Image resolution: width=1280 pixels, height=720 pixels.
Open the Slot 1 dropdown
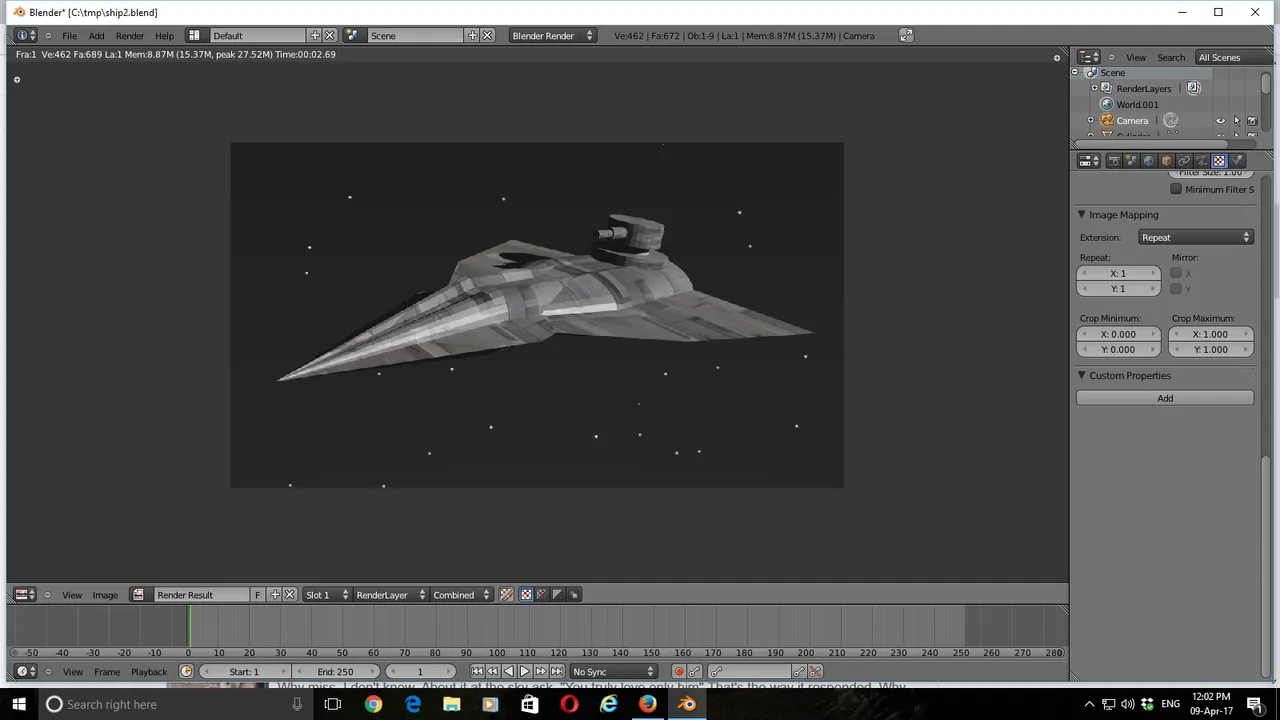(327, 595)
